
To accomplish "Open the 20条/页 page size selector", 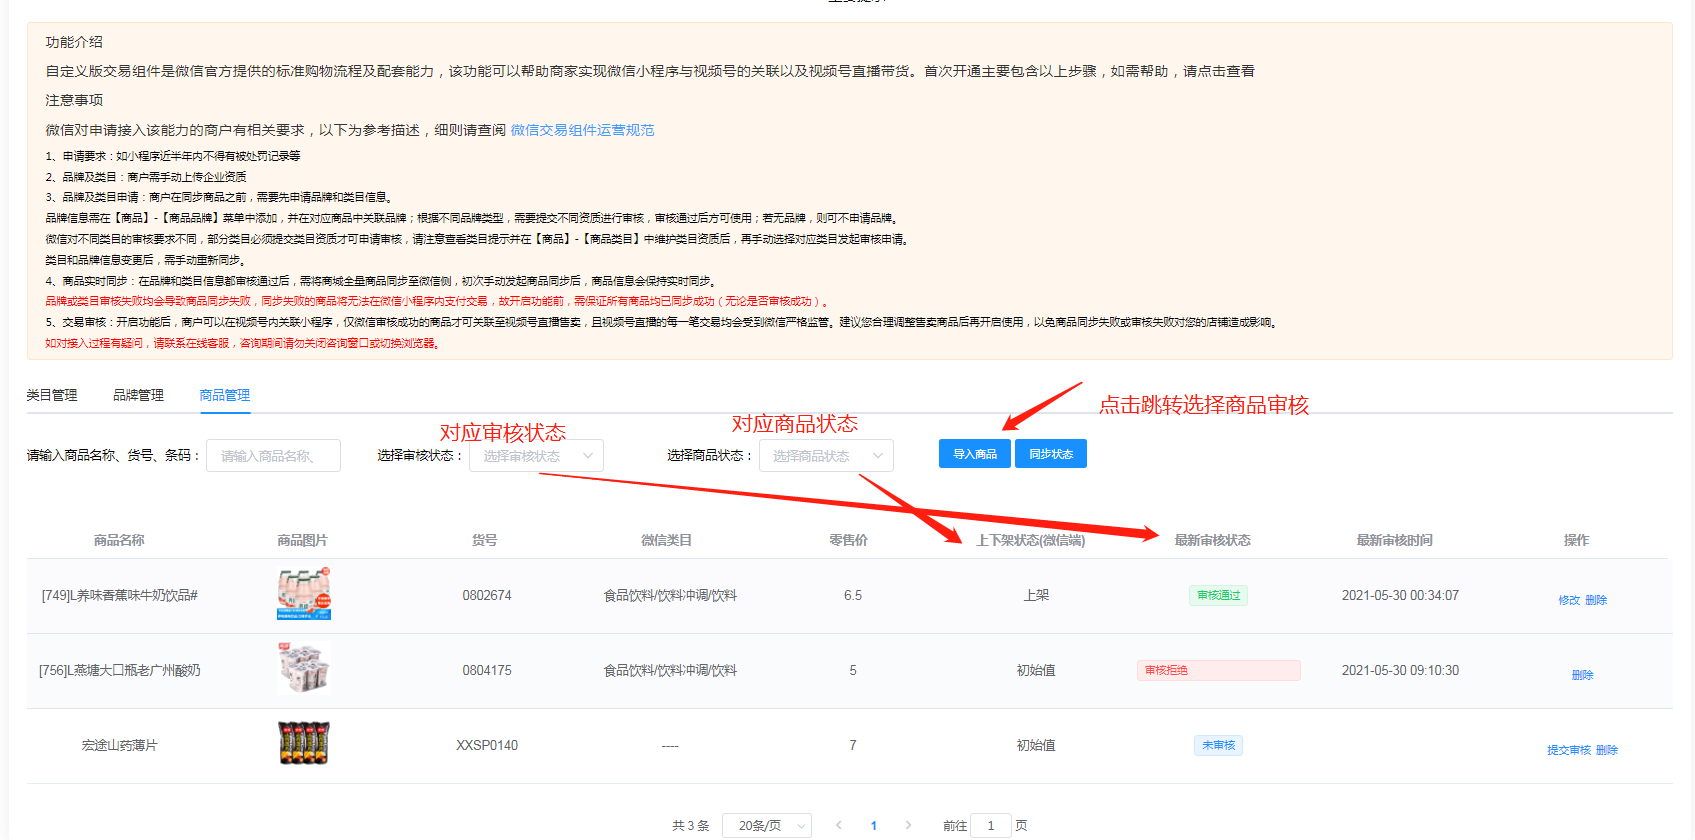I will (x=766, y=825).
